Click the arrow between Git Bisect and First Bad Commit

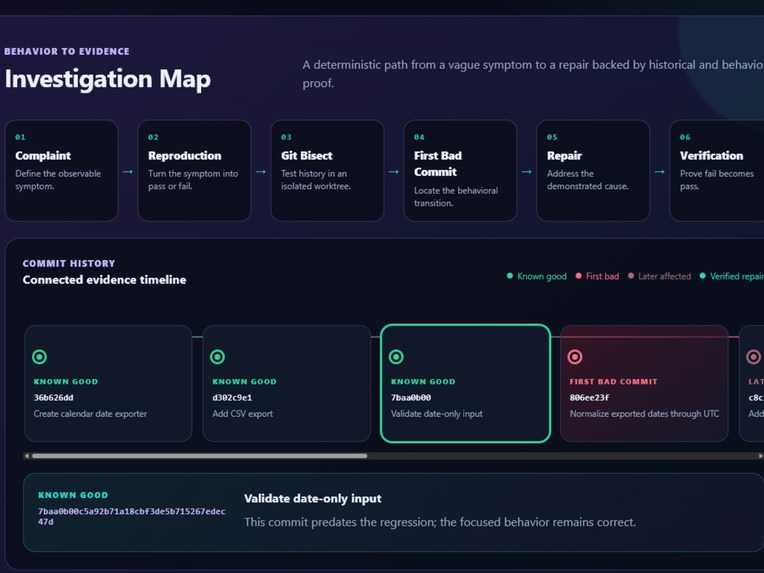pyautogui.click(x=394, y=172)
